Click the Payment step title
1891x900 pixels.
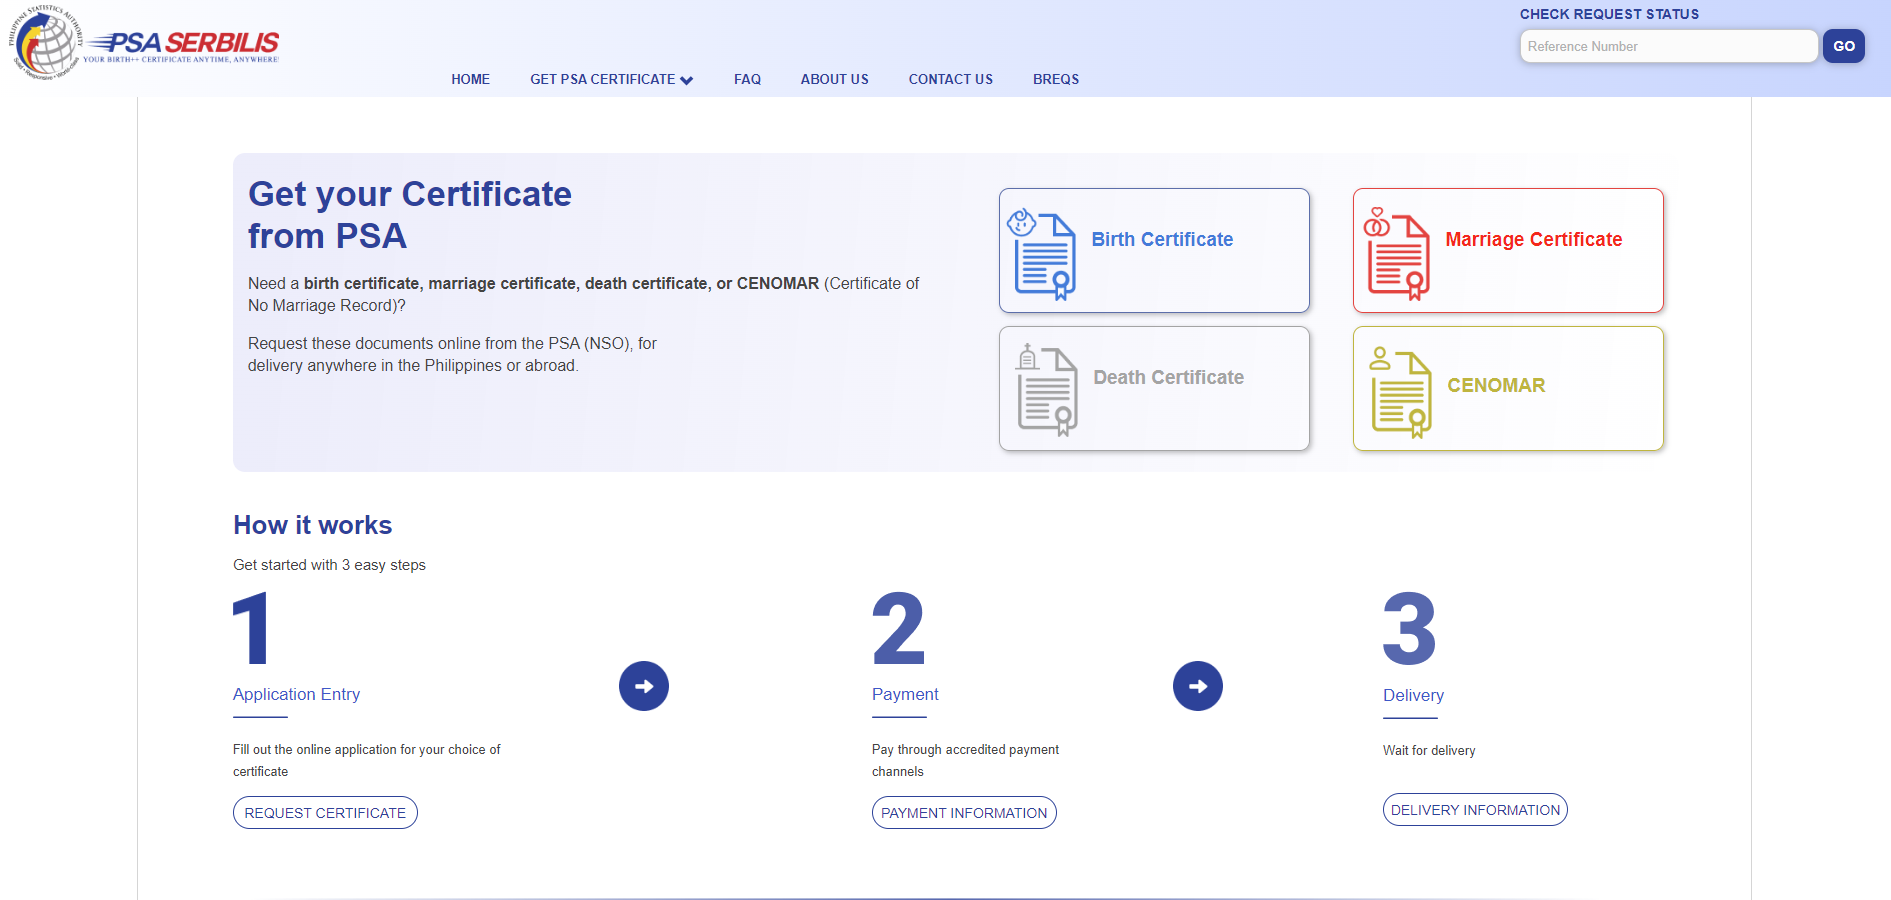[x=905, y=694]
